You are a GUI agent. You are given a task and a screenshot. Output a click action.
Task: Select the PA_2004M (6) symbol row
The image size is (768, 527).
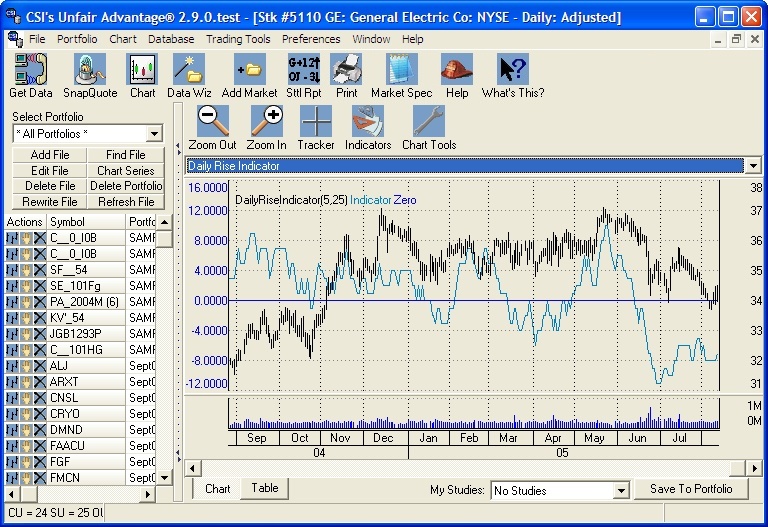click(x=86, y=302)
